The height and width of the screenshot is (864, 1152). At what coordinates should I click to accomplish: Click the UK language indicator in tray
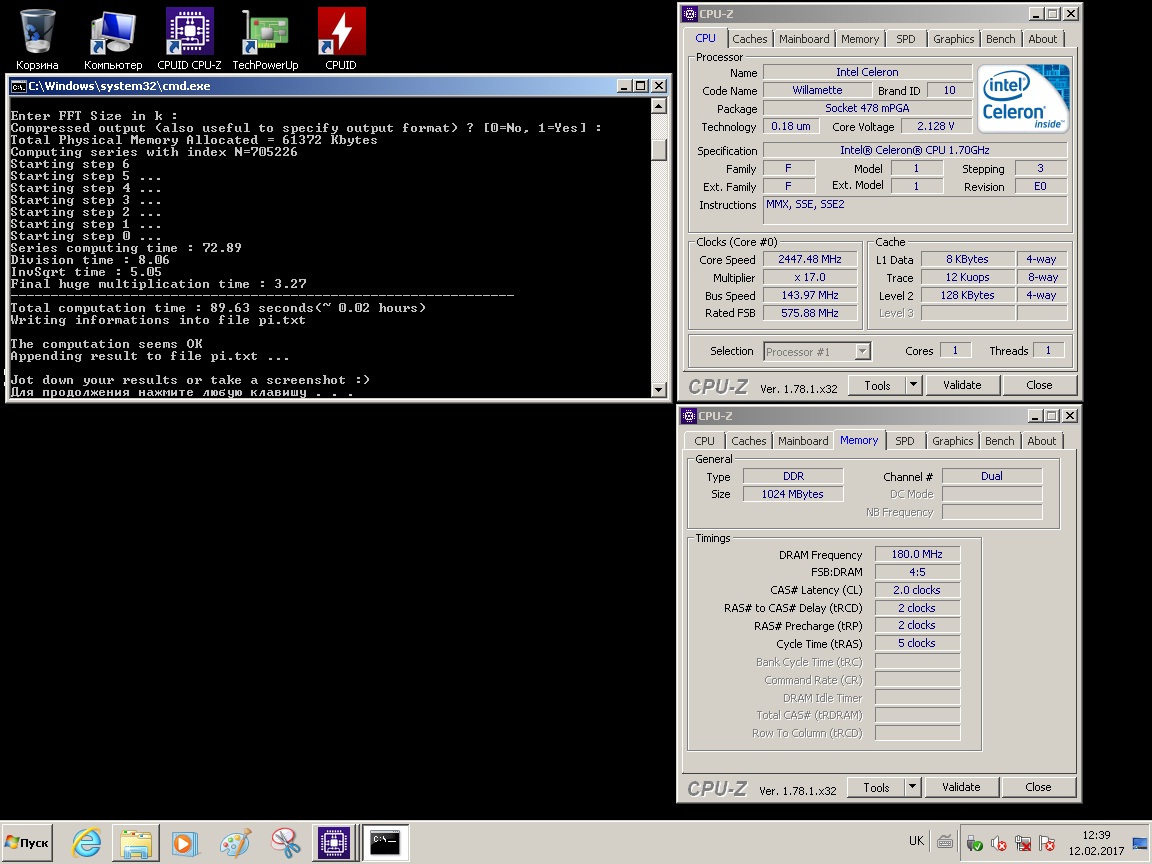tap(916, 841)
